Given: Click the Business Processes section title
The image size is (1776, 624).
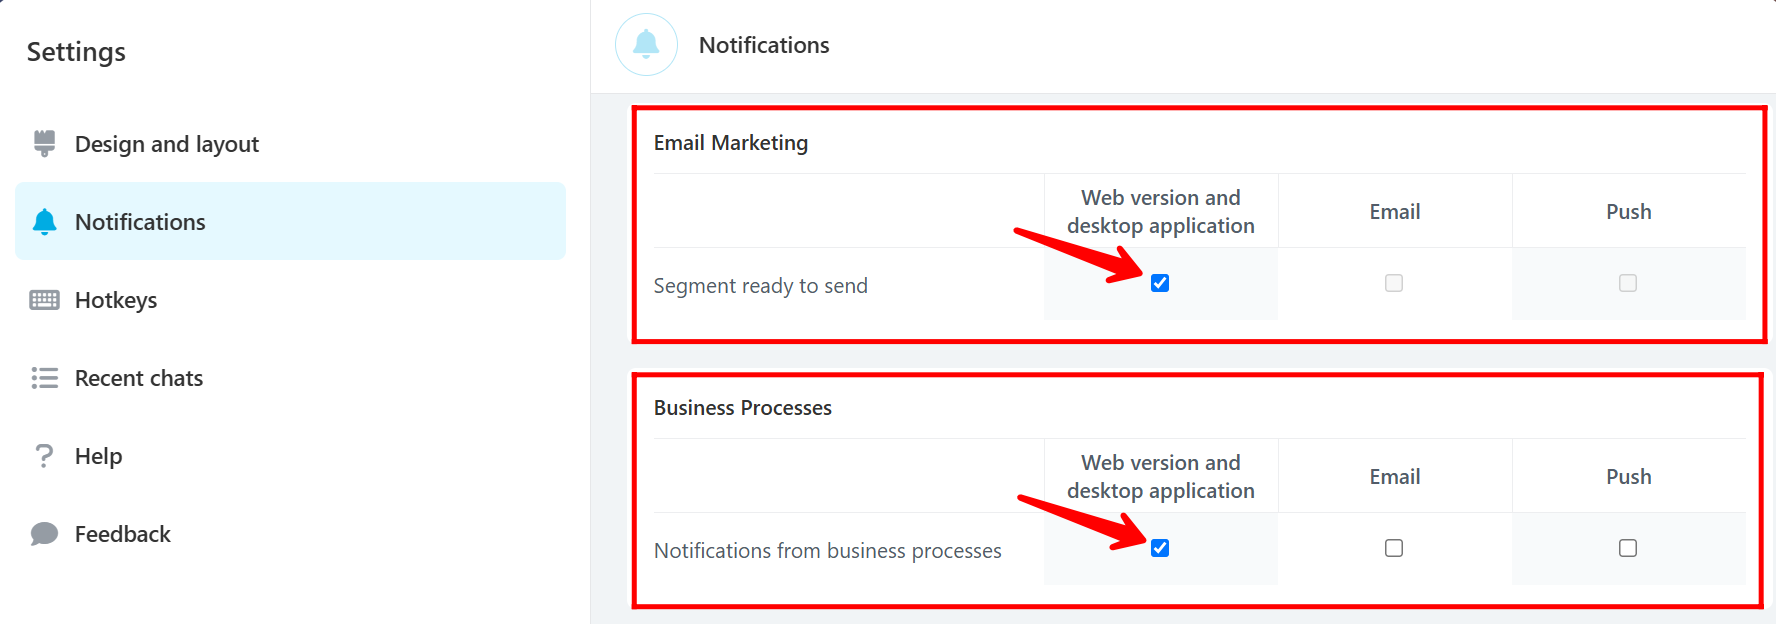Looking at the screenshot, I should click(743, 408).
